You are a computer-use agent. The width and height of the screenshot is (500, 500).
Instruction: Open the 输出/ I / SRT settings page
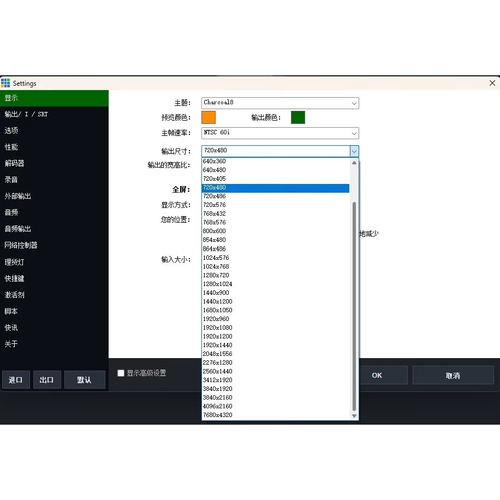(54, 114)
